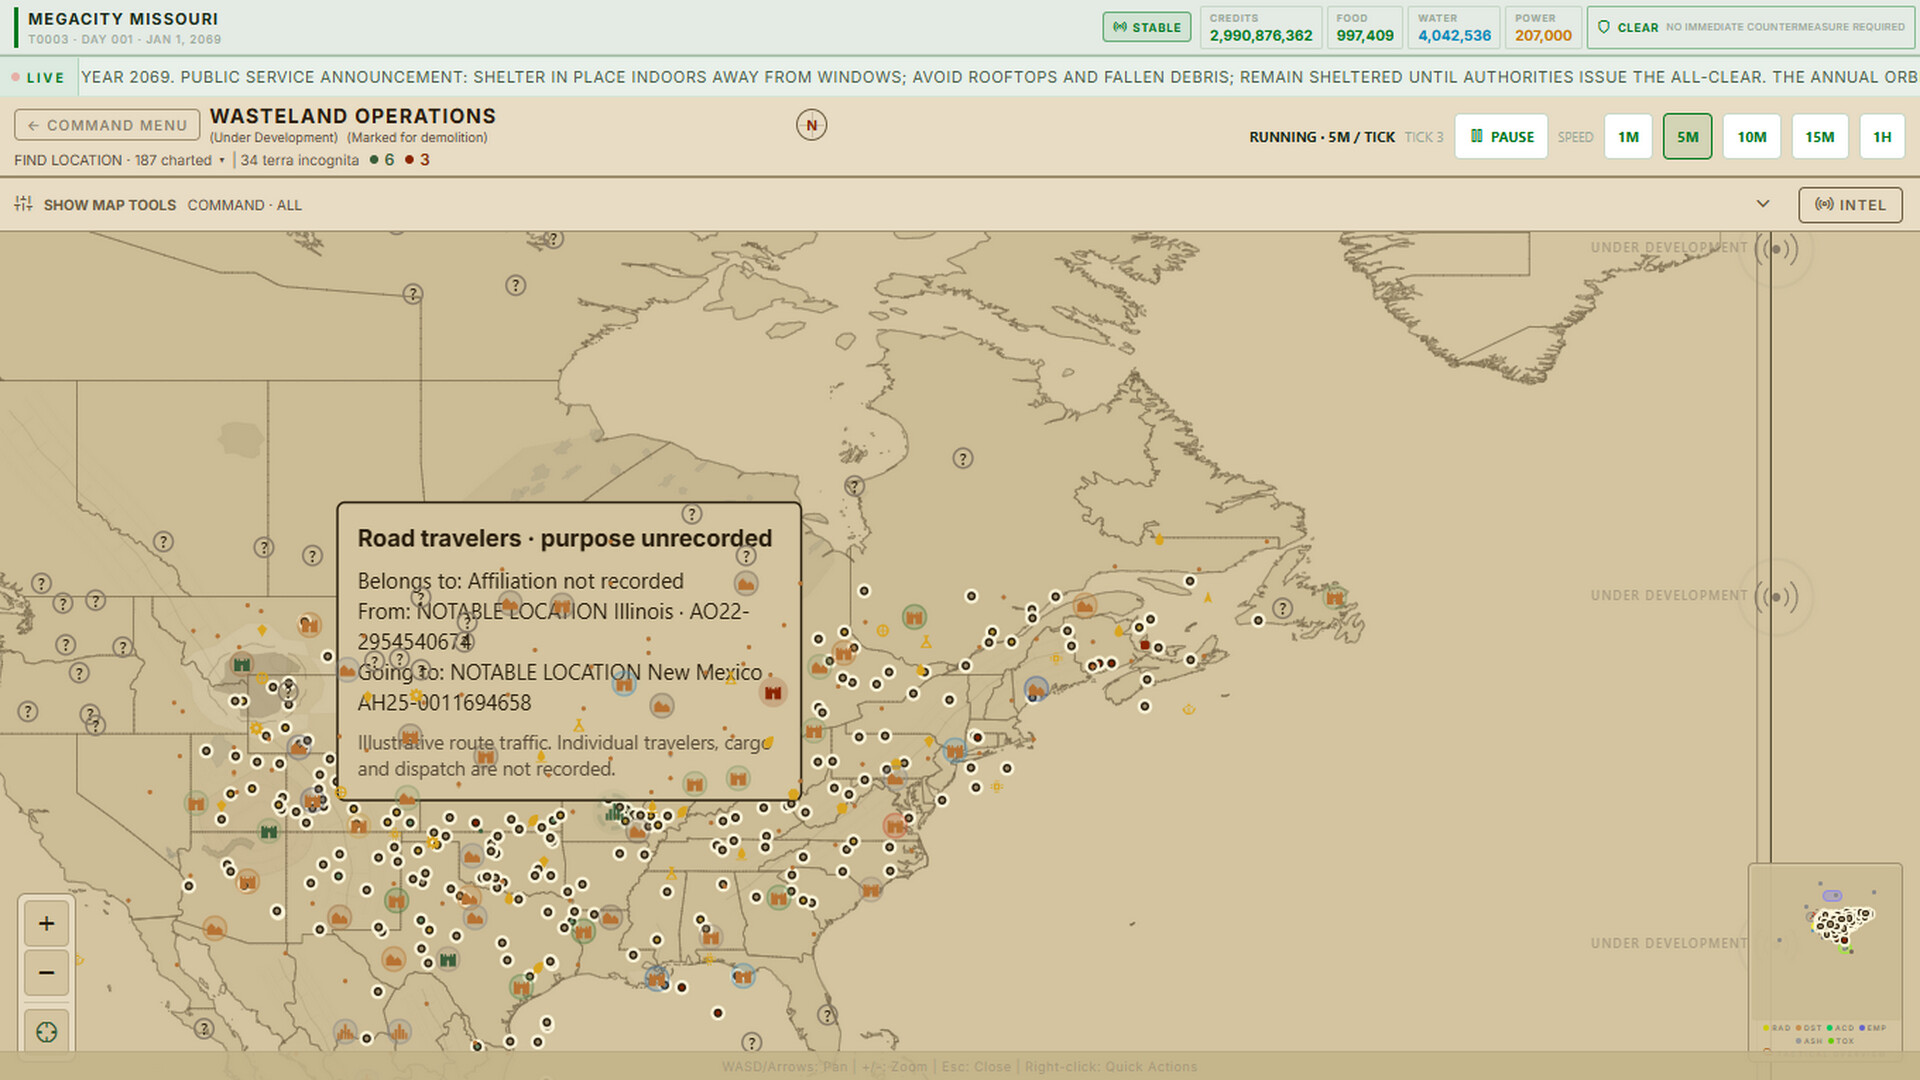Click the SHOW MAP TOOLS toggle
Image resolution: width=1920 pixels, height=1080 pixels.
coord(109,205)
